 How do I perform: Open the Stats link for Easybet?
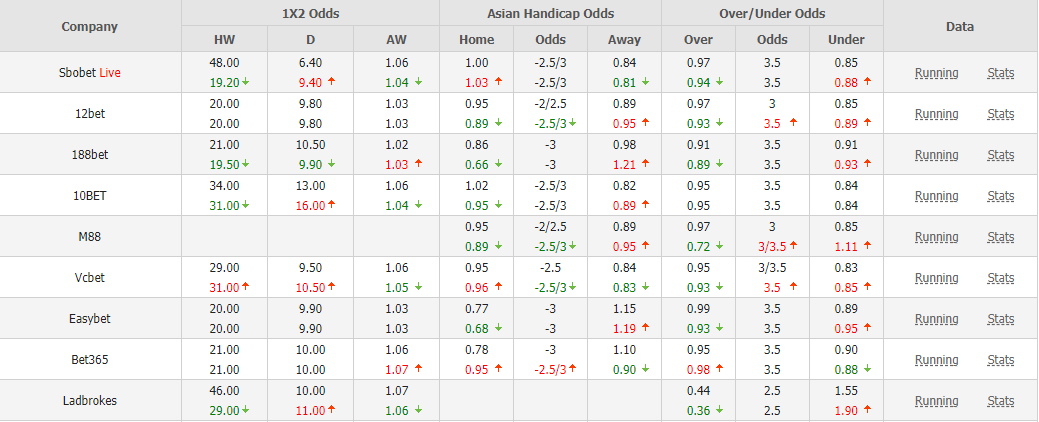click(x=1000, y=319)
